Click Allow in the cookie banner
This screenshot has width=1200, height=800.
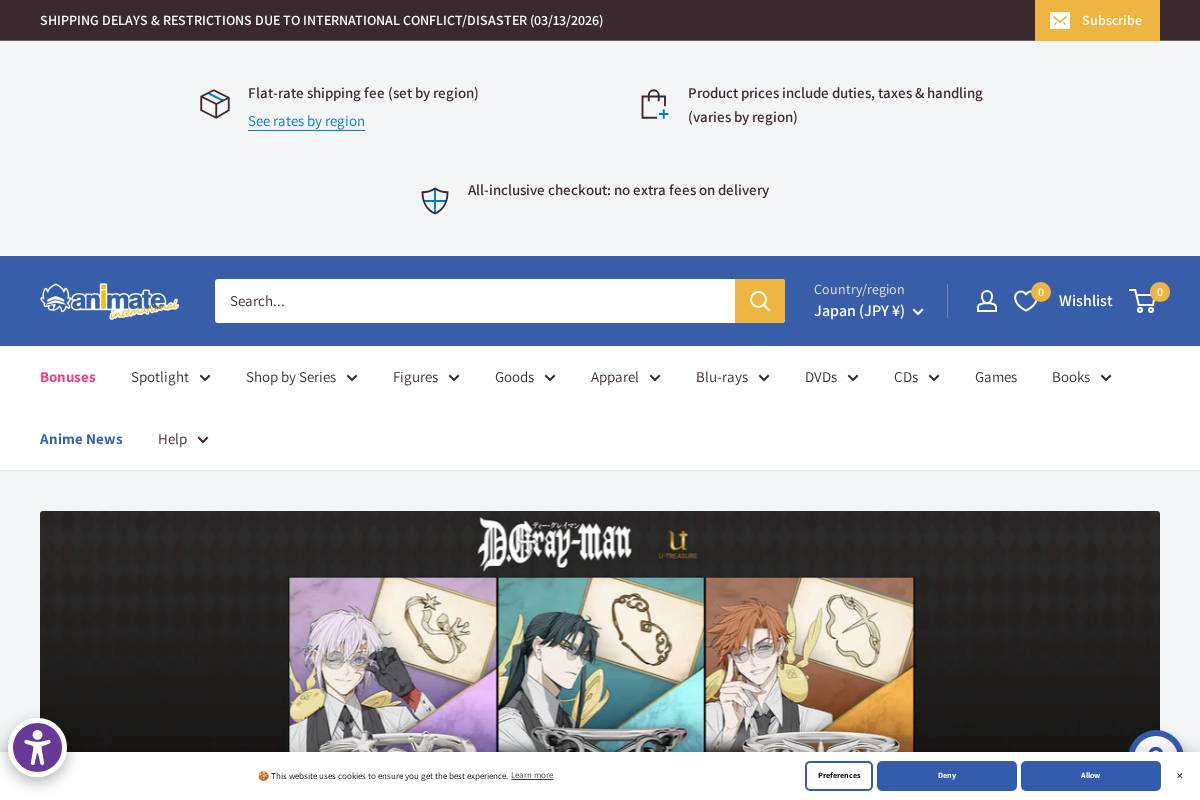(1091, 776)
